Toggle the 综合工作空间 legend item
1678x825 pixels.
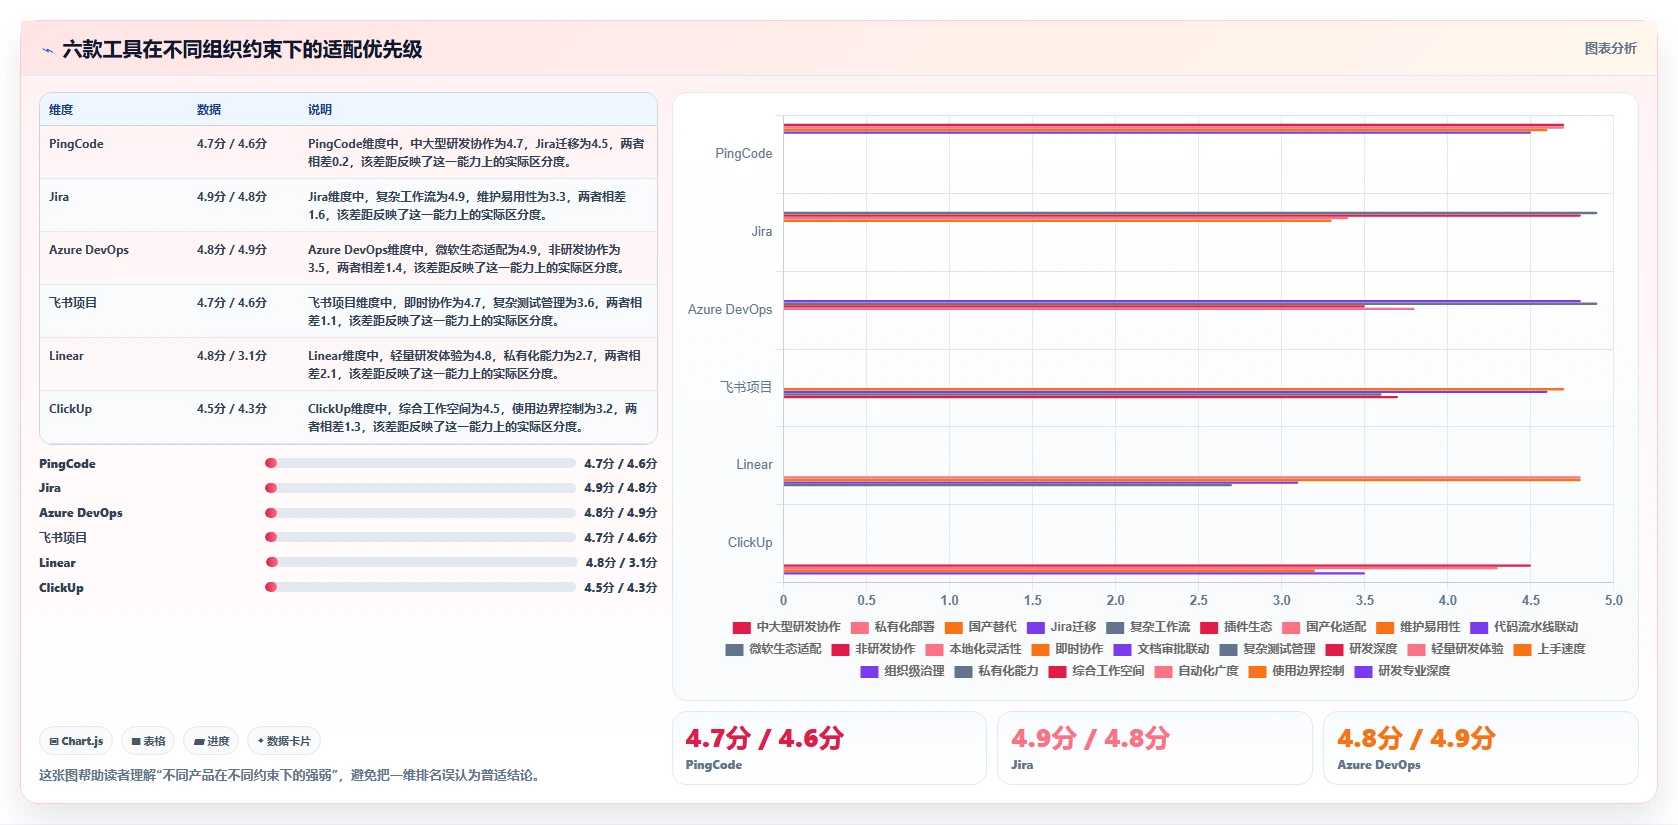point(1097,671)
